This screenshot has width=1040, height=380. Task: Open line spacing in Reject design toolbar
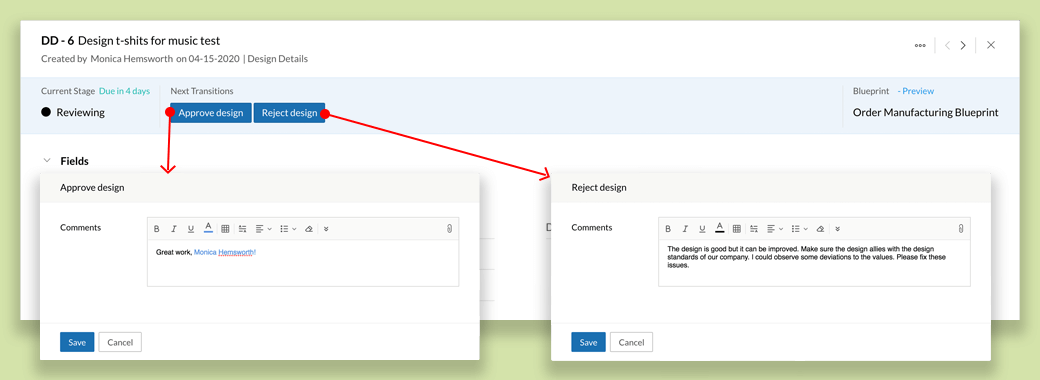tap(754, 229)
